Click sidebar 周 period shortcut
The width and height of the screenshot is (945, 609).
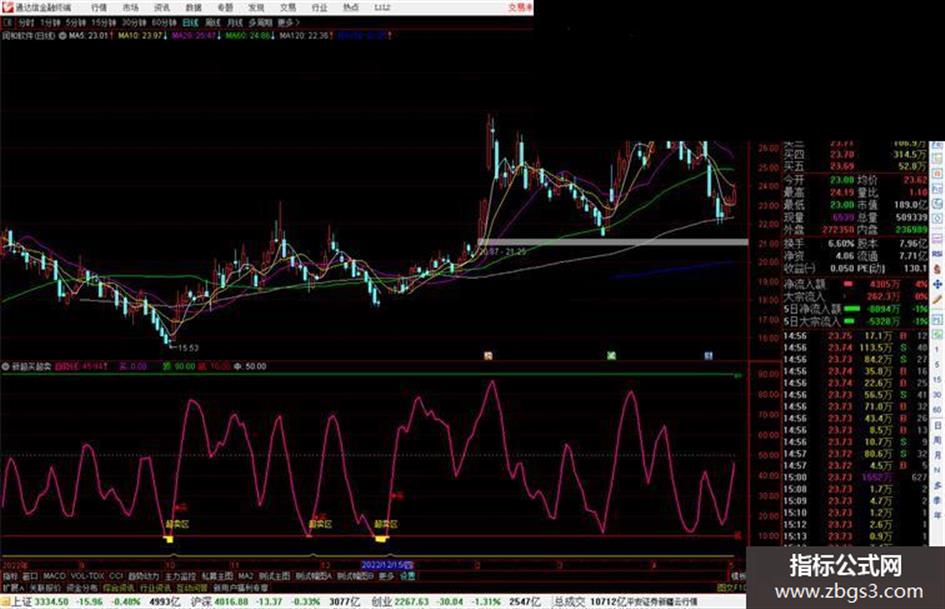[x=937, y=440]
